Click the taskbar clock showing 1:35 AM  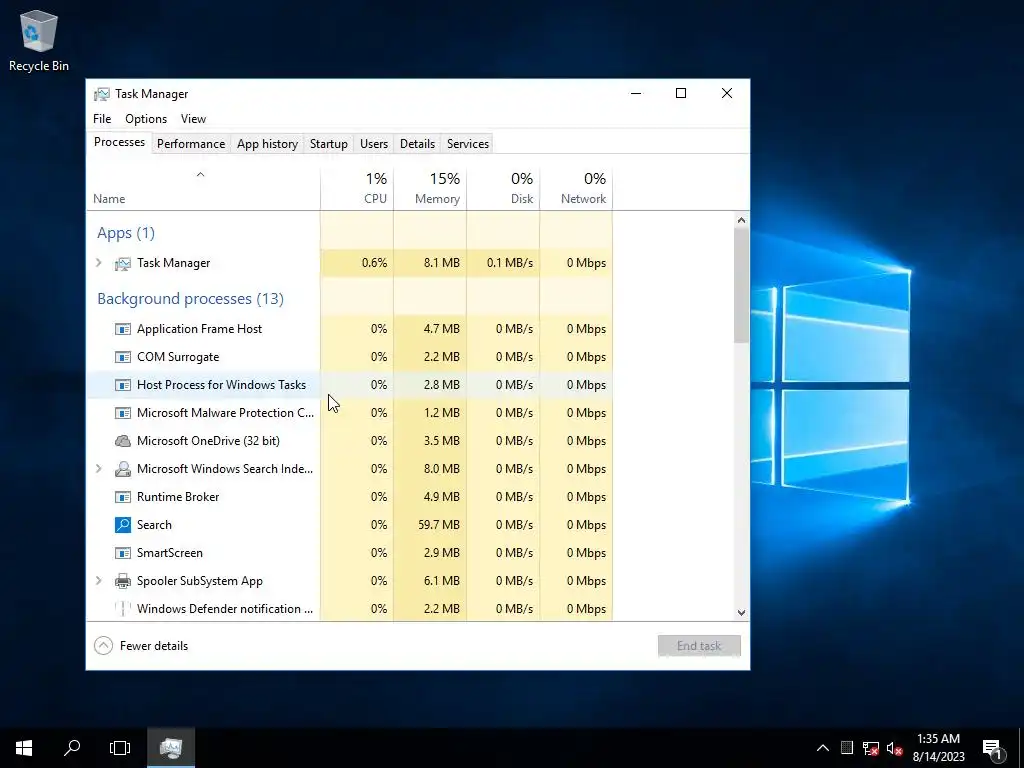pos(938,748)
